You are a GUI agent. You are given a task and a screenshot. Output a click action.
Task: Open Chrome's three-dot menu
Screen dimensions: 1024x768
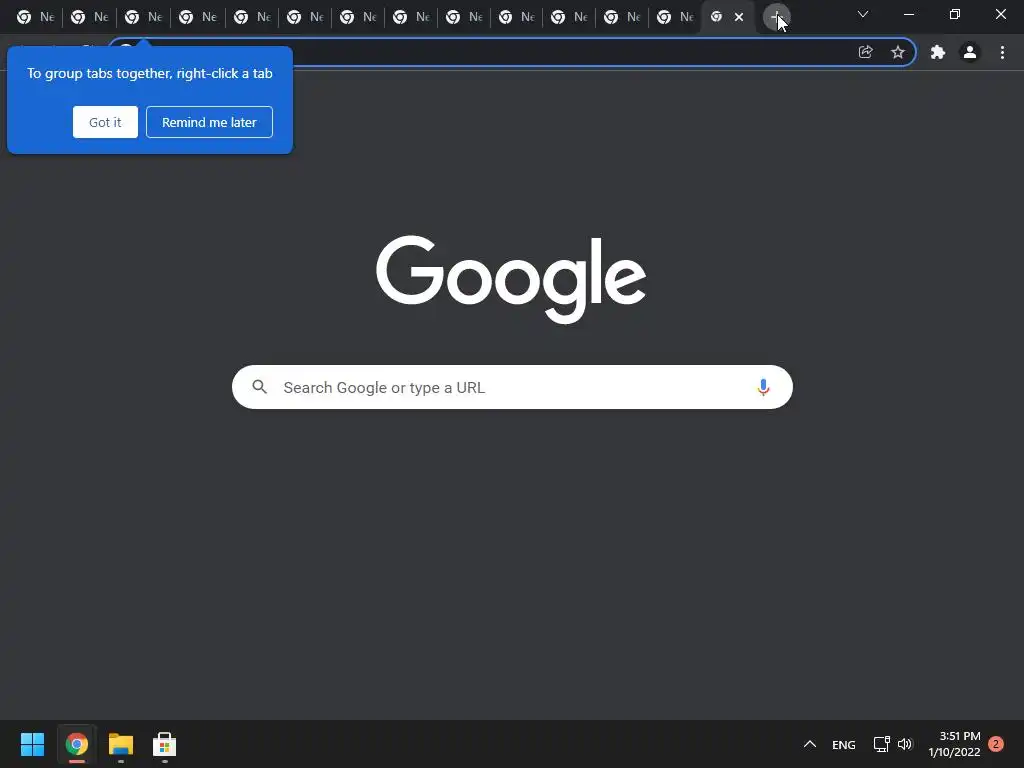[1002, 52]
